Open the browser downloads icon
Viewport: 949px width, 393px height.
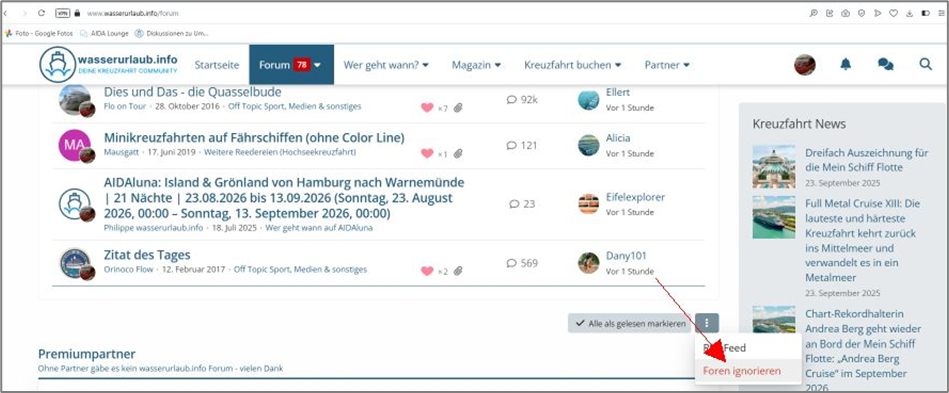click(909, 13)
